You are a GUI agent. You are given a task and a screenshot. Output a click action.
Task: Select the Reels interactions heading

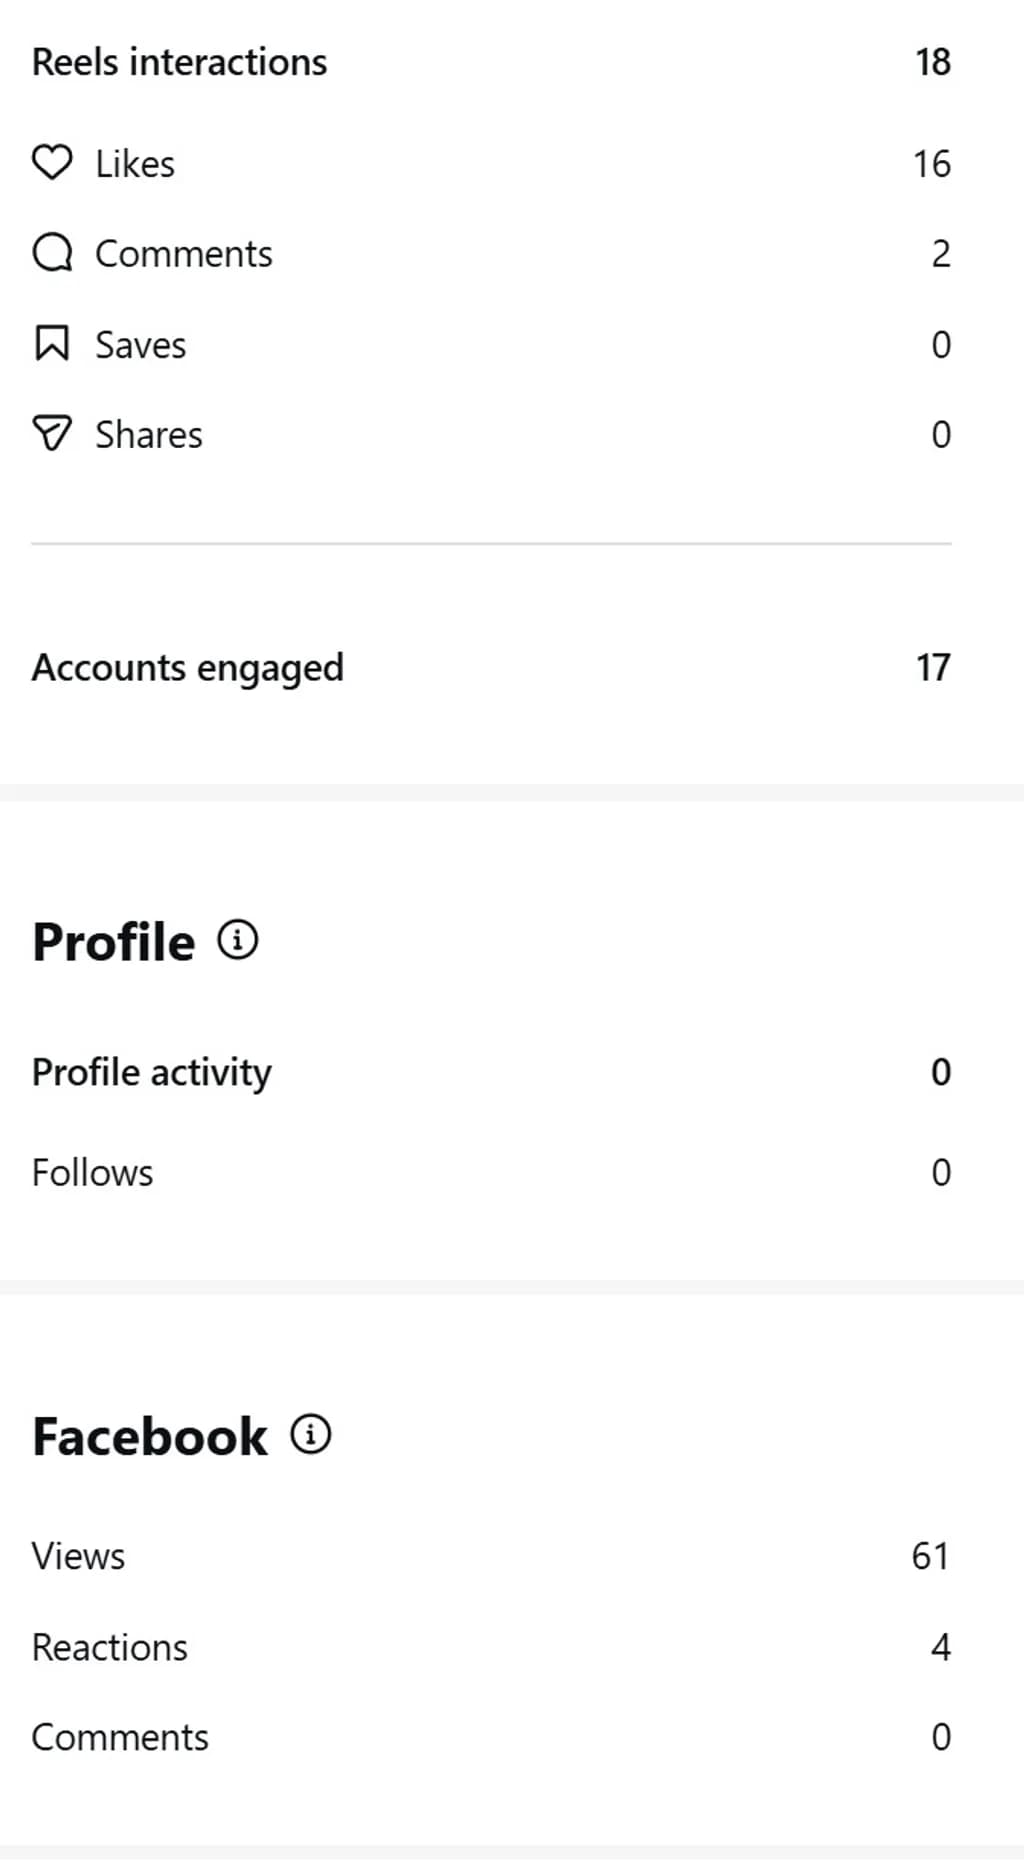(x=180, y=62)
